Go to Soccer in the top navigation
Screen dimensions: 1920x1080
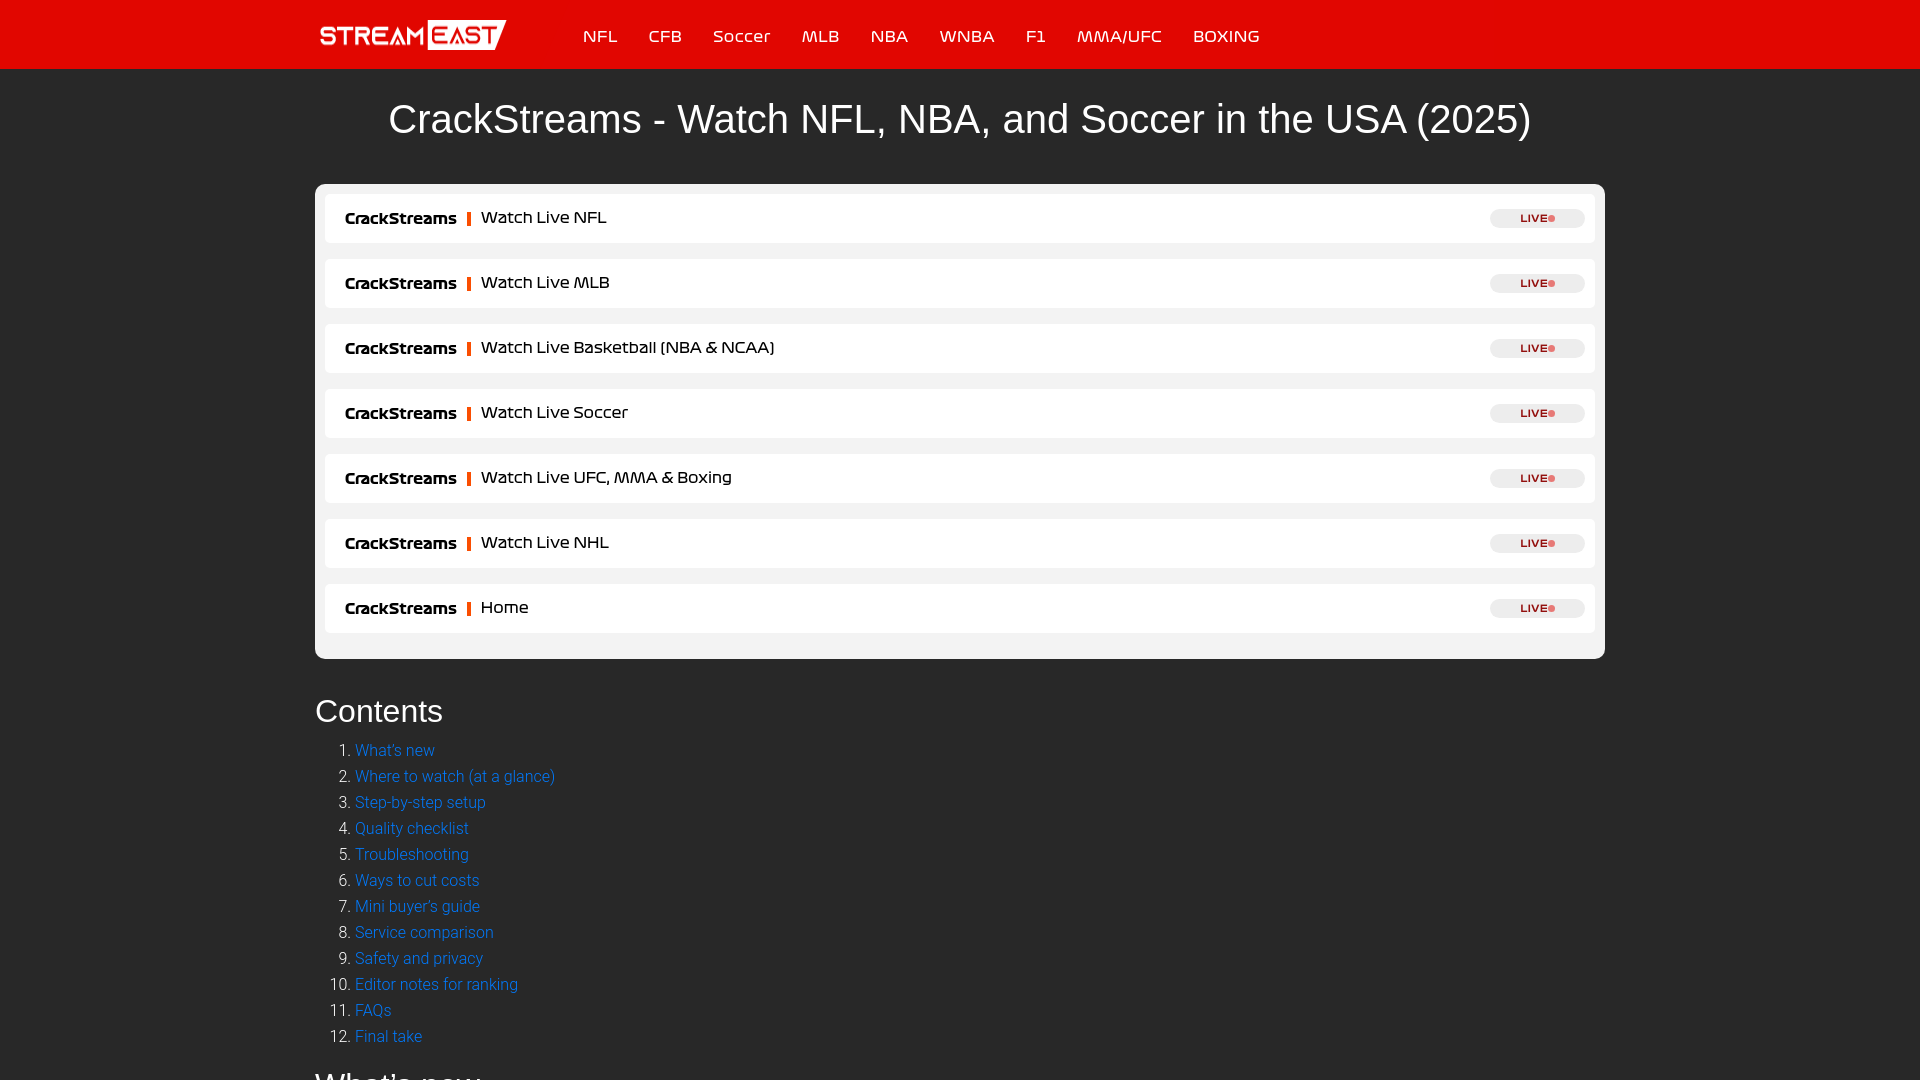coord(741,36)
